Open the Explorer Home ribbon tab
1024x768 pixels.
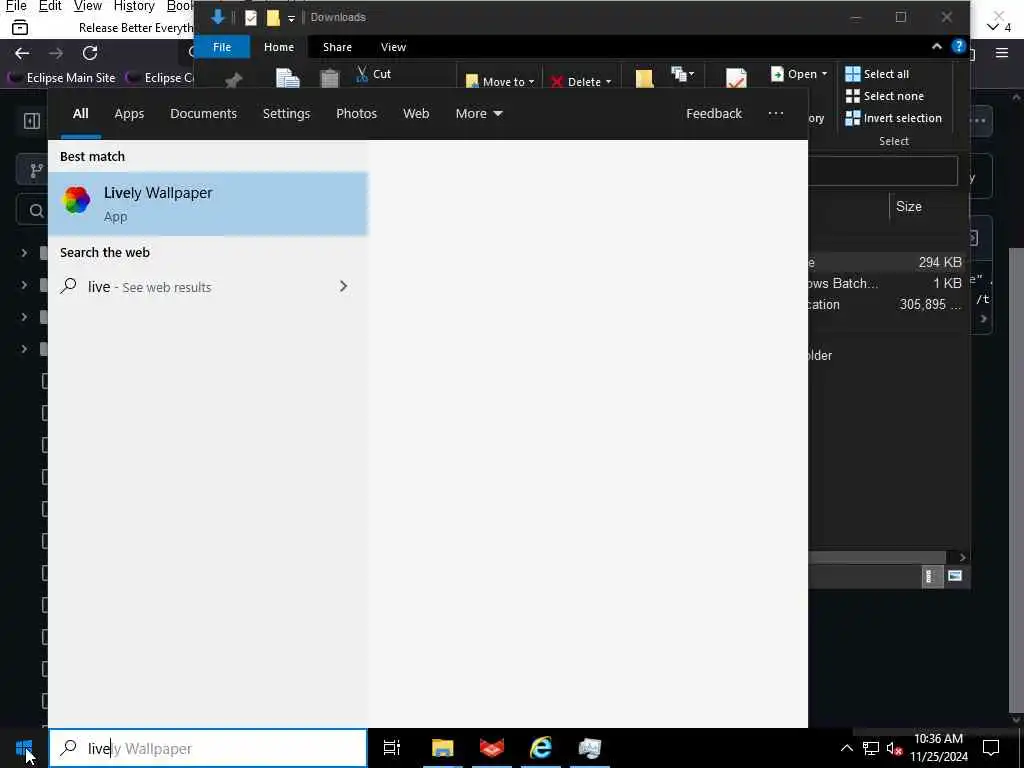[279, 47]
